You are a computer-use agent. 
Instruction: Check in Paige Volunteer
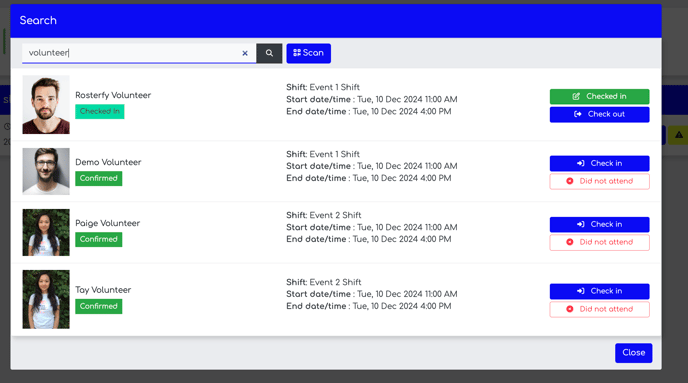pyautogui.click(x=599, y=224)
